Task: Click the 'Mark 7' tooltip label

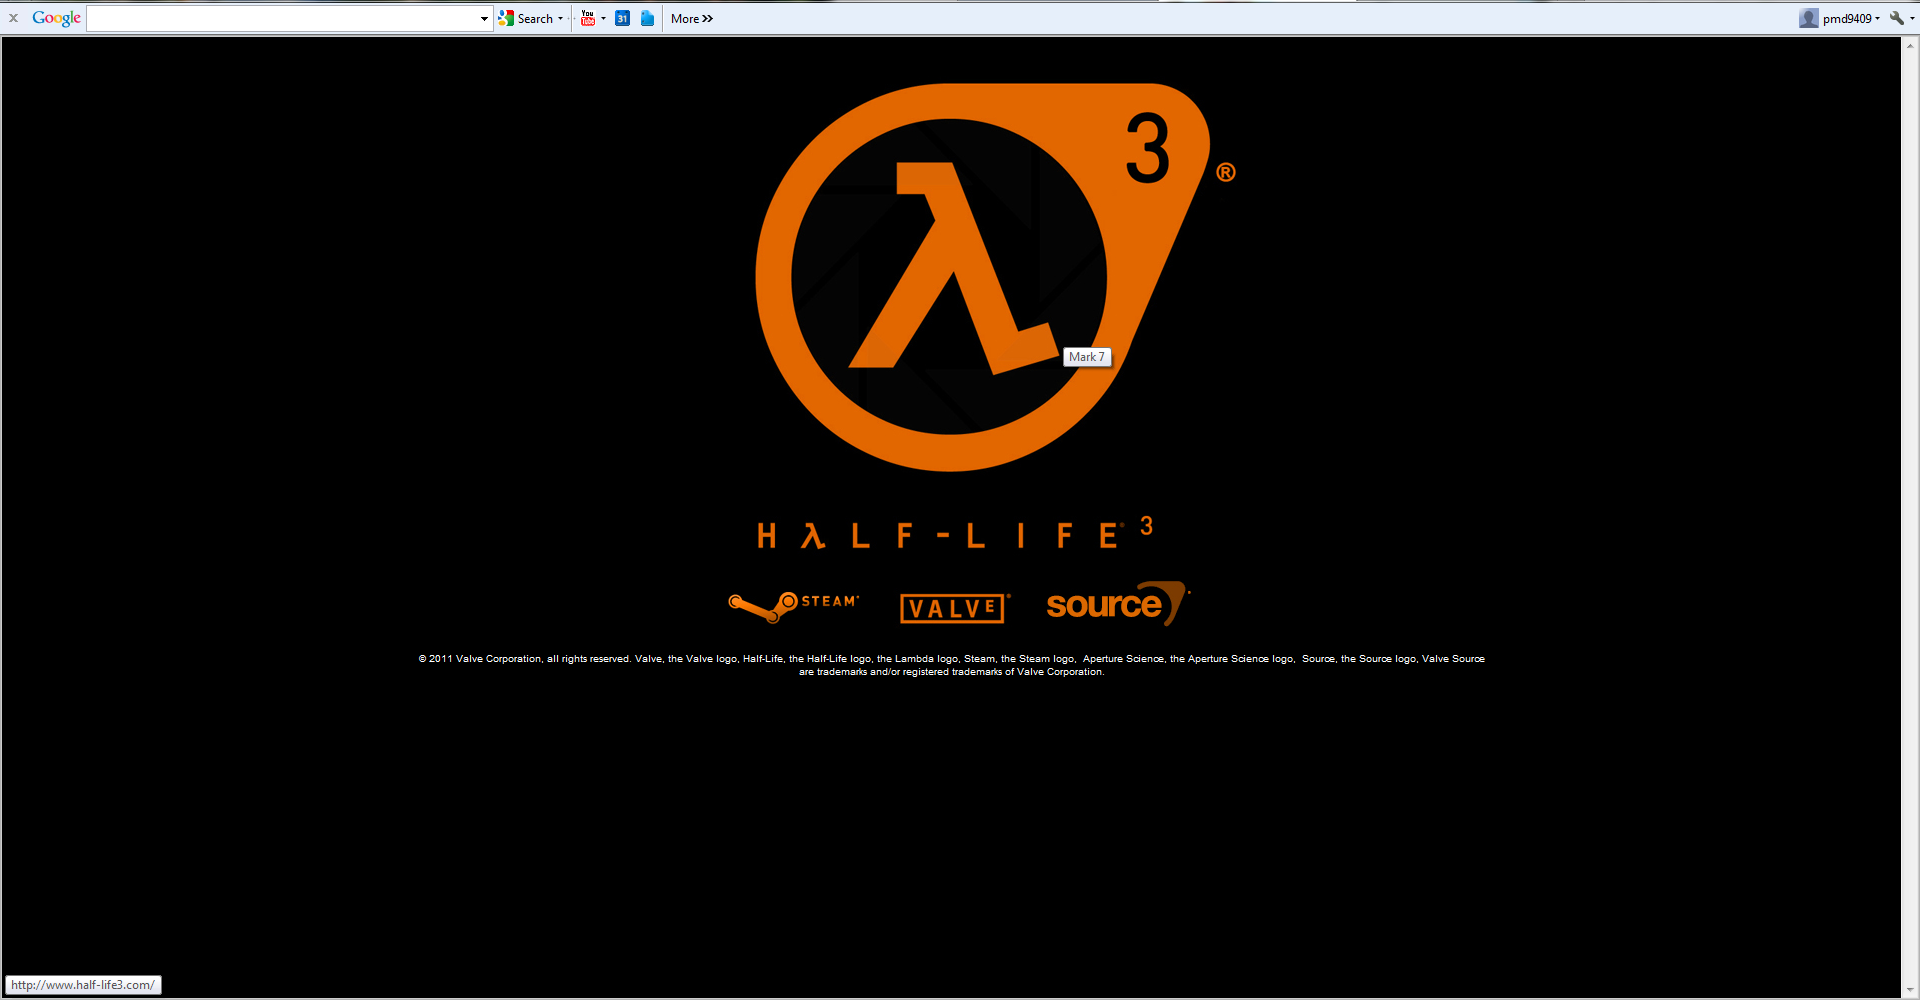Action: (1087, 357)
